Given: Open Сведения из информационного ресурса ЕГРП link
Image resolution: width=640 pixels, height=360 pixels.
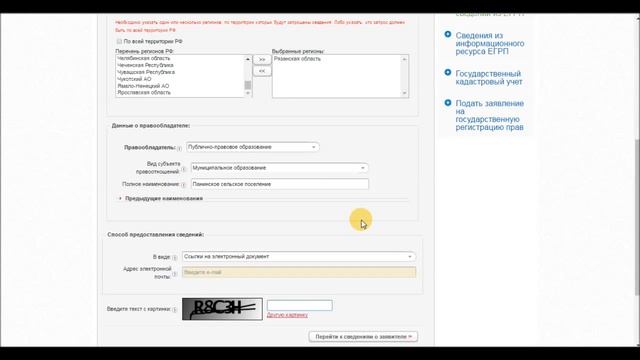Looking at the screenshot, I should point(490,43).
